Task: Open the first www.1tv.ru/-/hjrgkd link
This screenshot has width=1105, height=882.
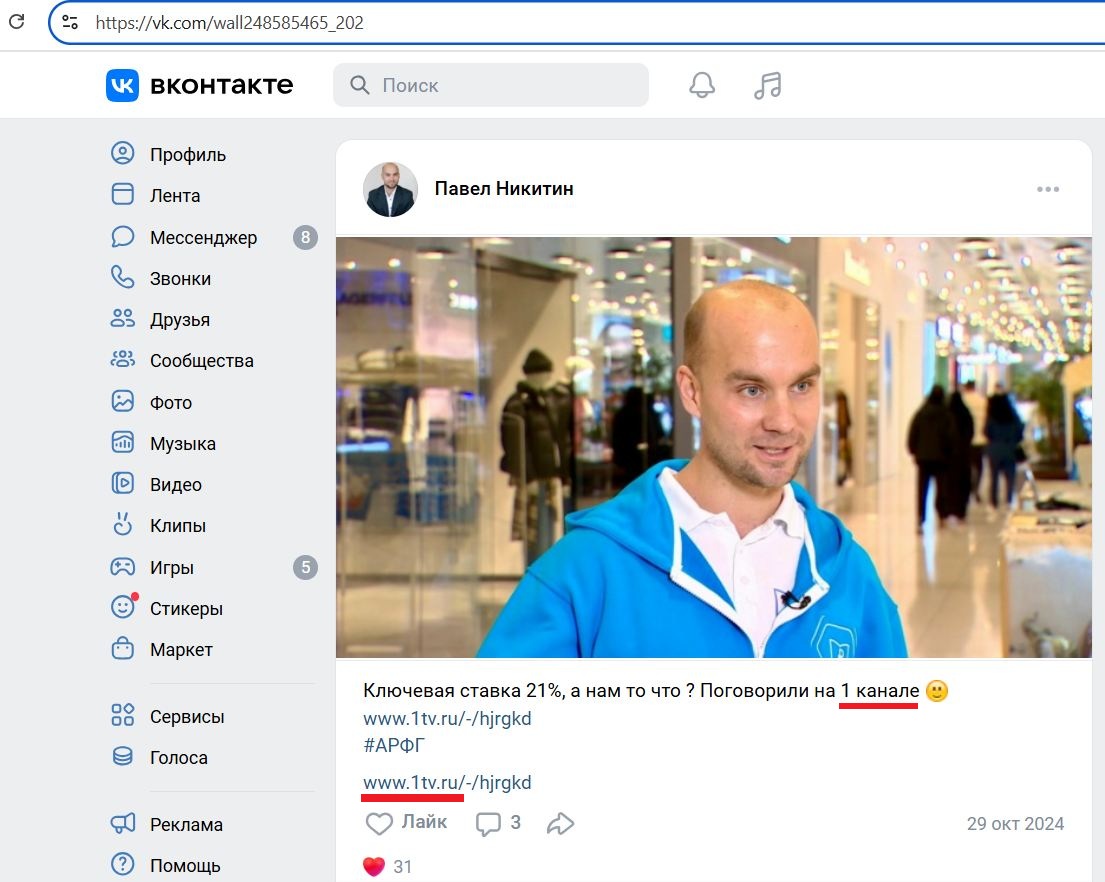Action: click(447, 719)
